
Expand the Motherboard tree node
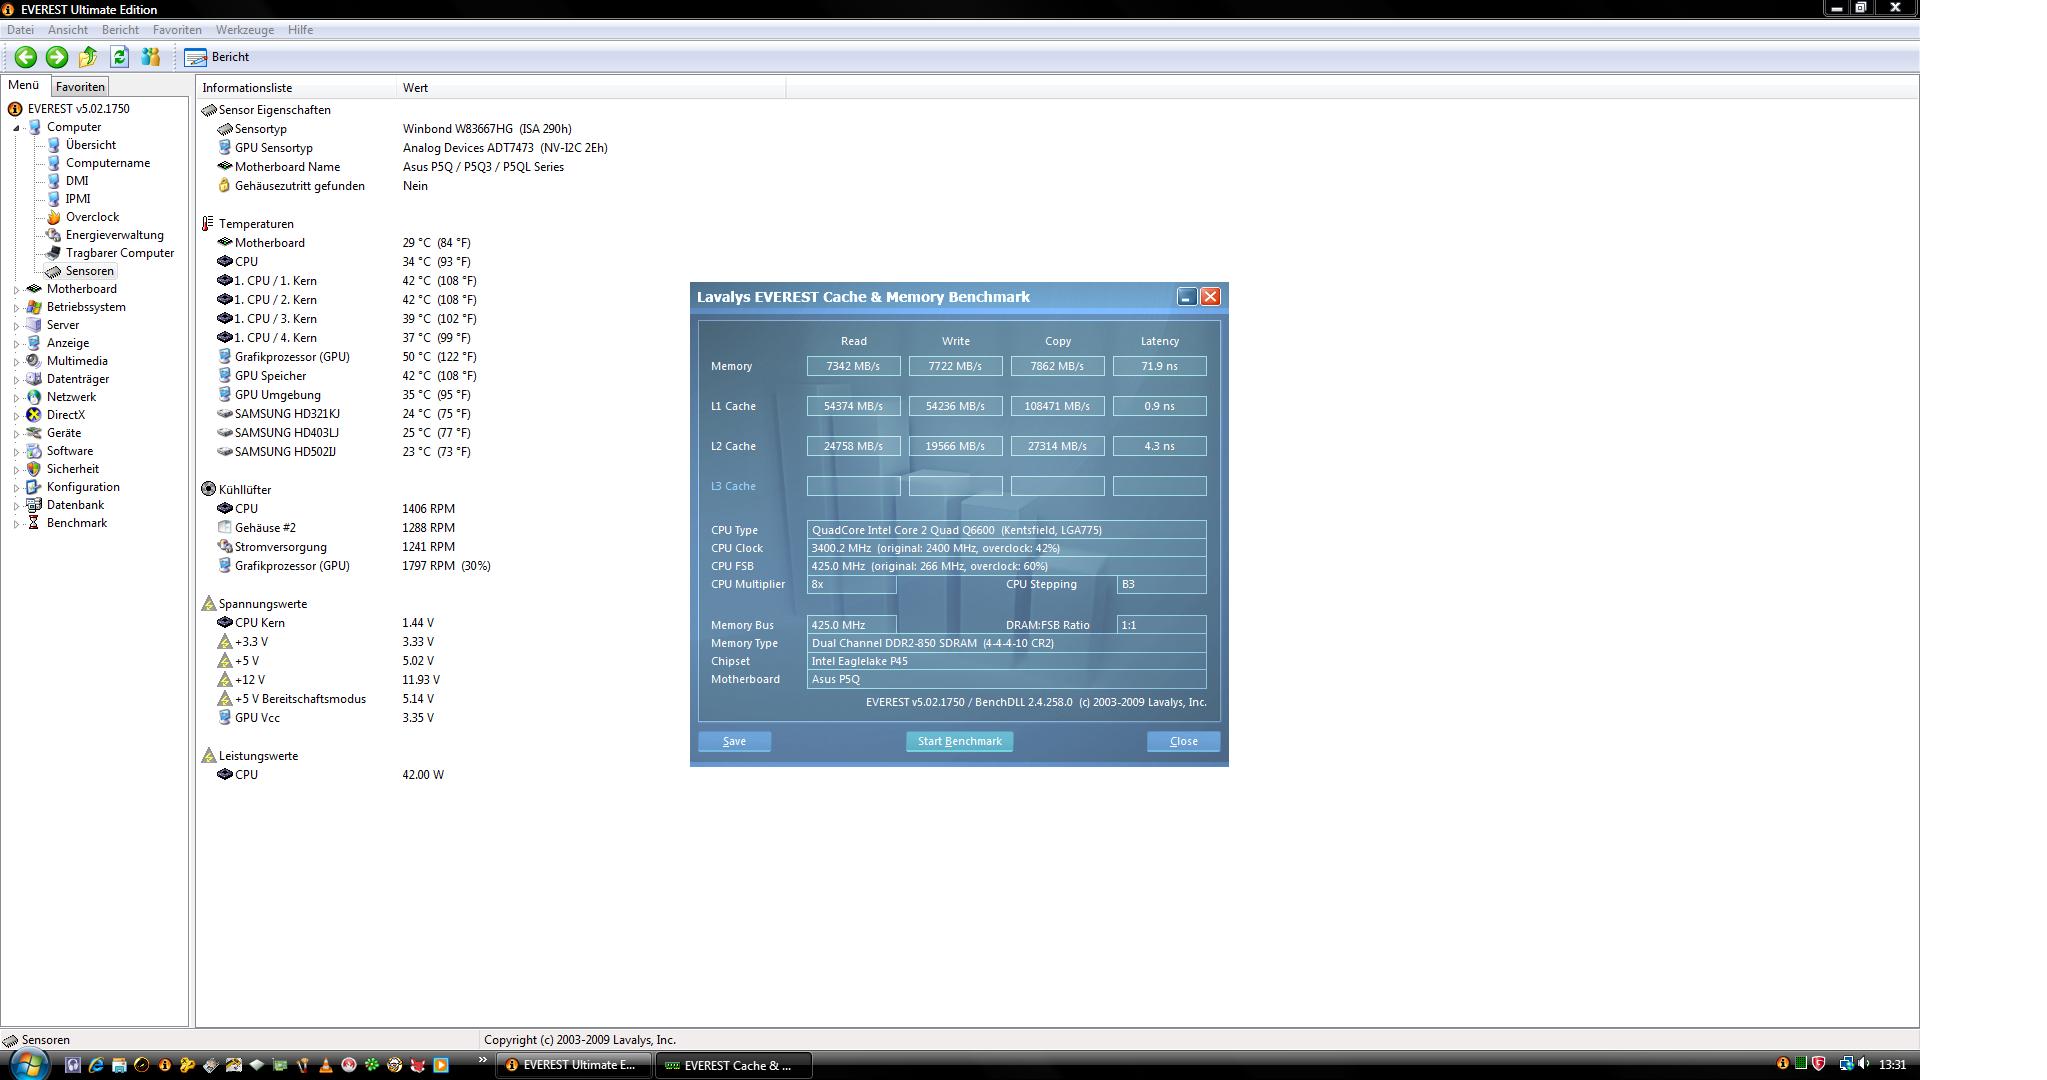point(16,290)
